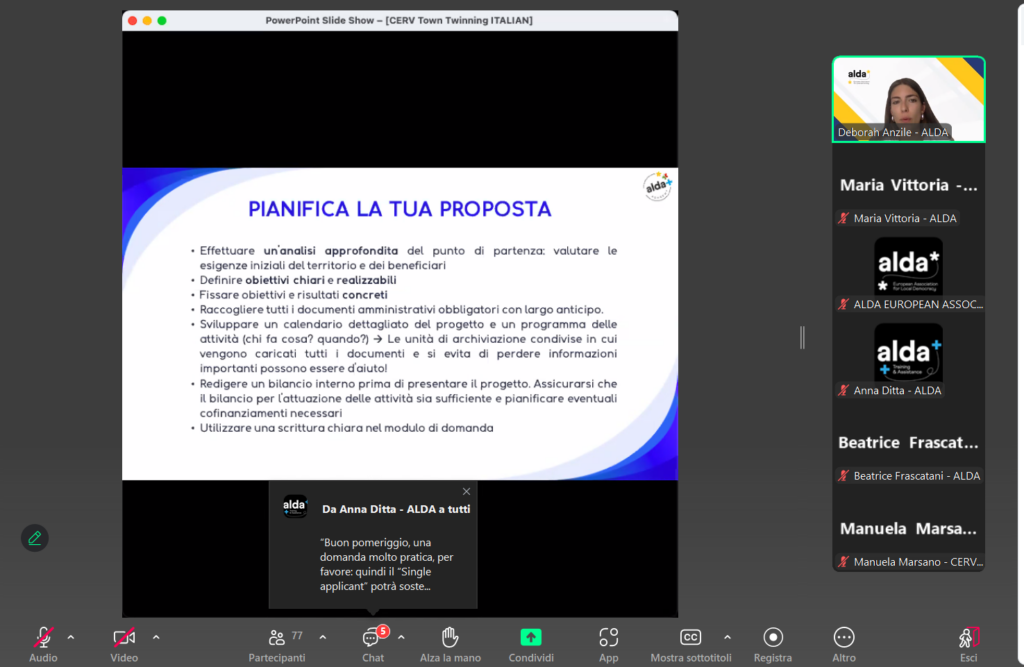Click the panel resize divider handle

802,338
